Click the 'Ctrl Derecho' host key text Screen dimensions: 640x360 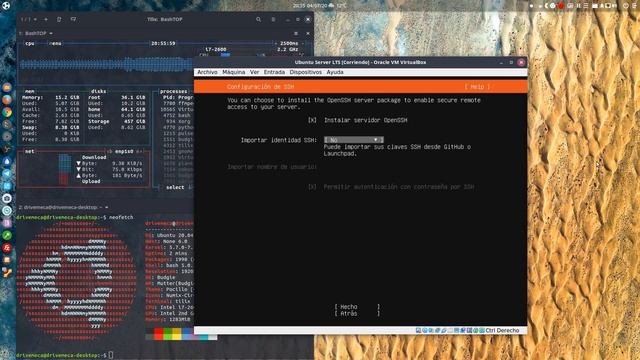[x=502, y=330]
